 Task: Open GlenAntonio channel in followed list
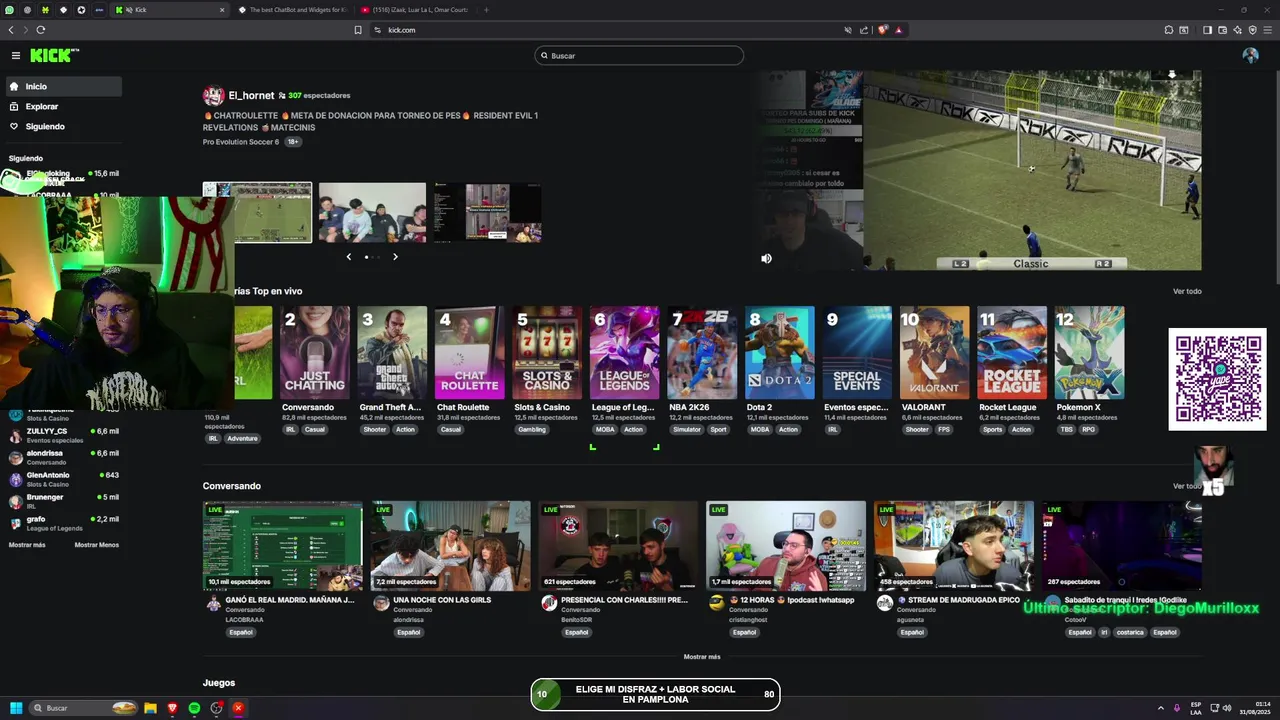click(64, 479)
